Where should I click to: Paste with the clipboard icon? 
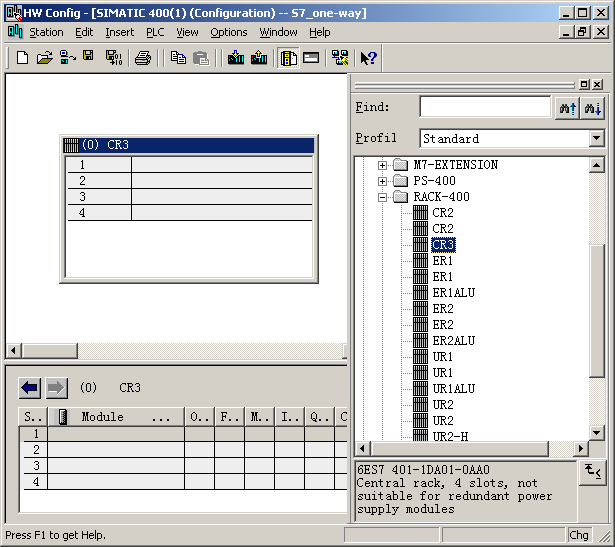[x=201, y=58]
